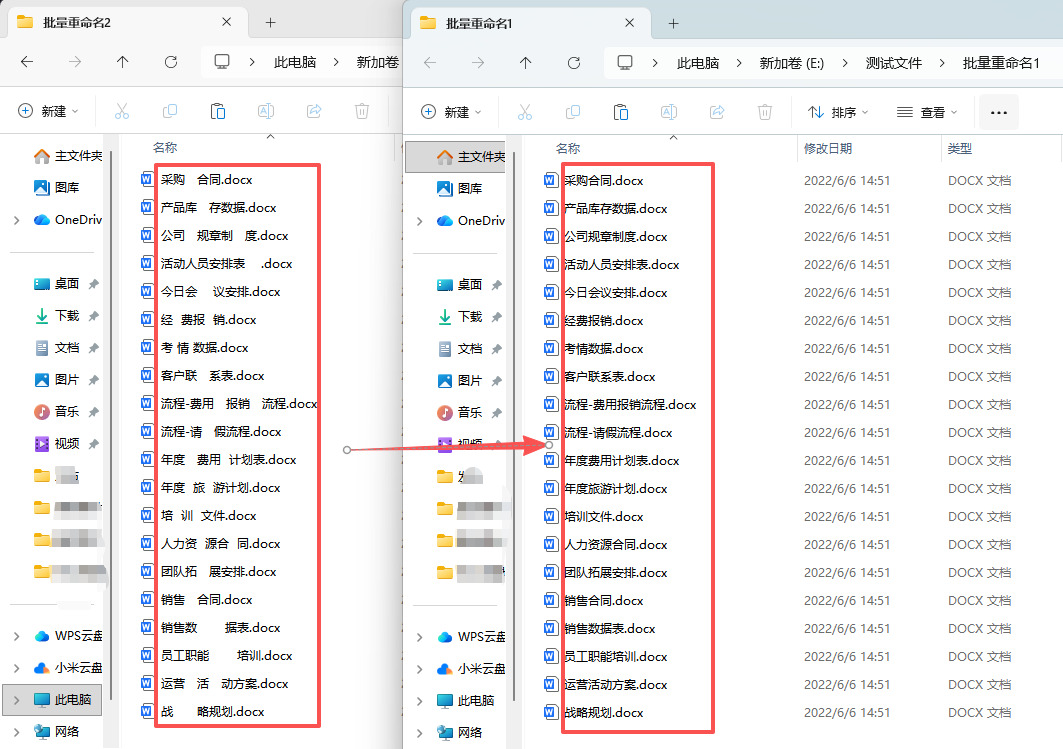Viewport: 1063px width, 749px height.
Task: Select 此电脑 in 批量重命名2 sidebar
Action: (53, 700)
